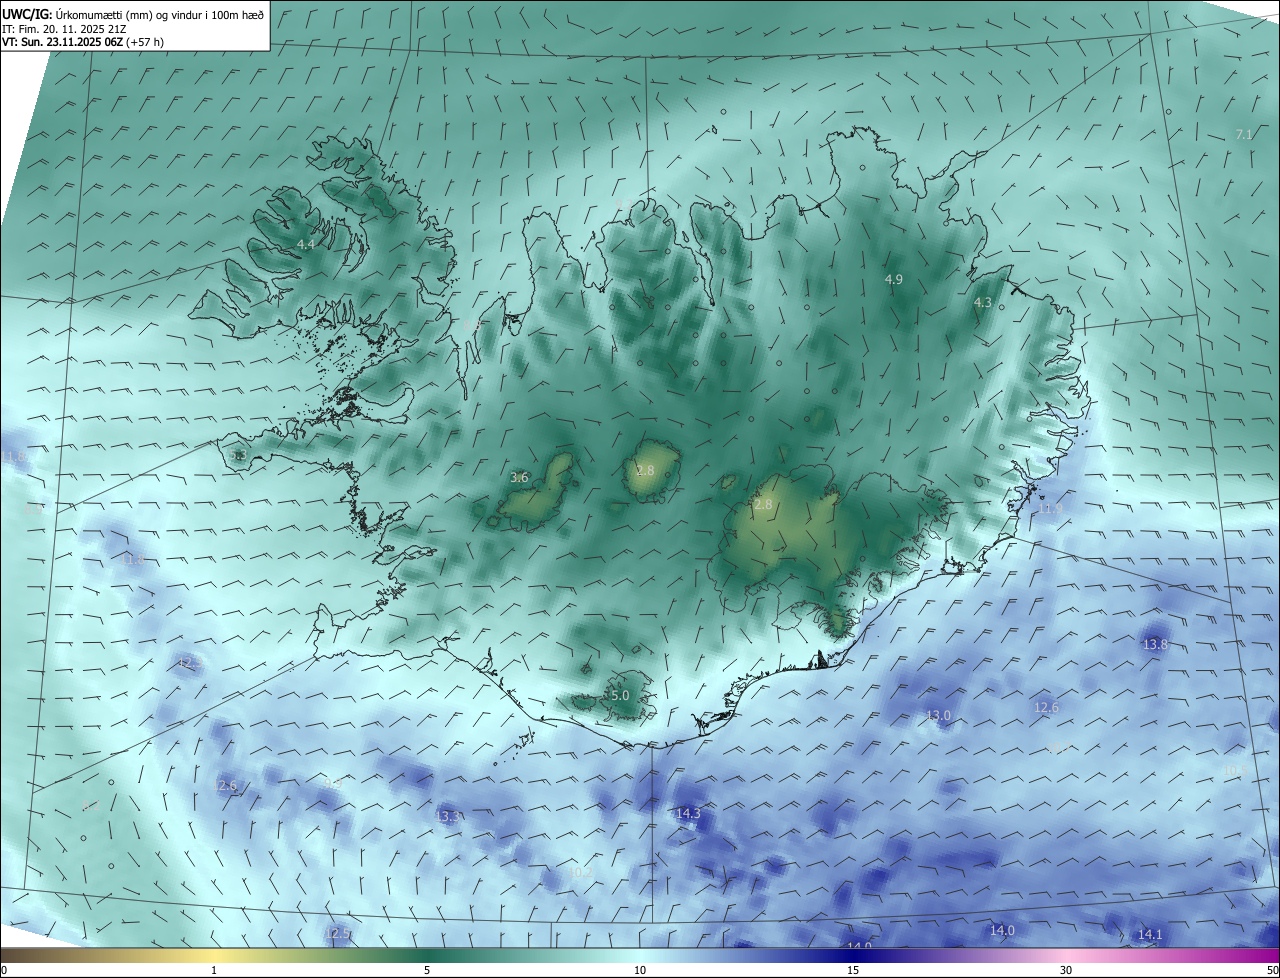Screen dimensions: 1280x978
Task: Click the 12.5 precipitation value
Action: point(338,933)
